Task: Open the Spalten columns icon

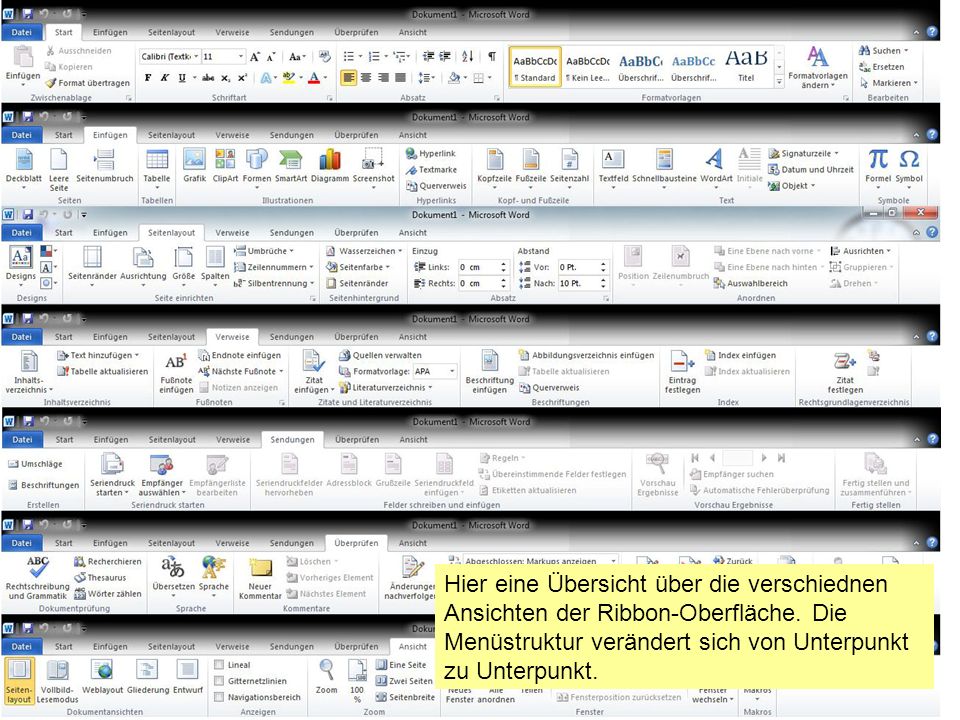Action: tap(215, 258)
